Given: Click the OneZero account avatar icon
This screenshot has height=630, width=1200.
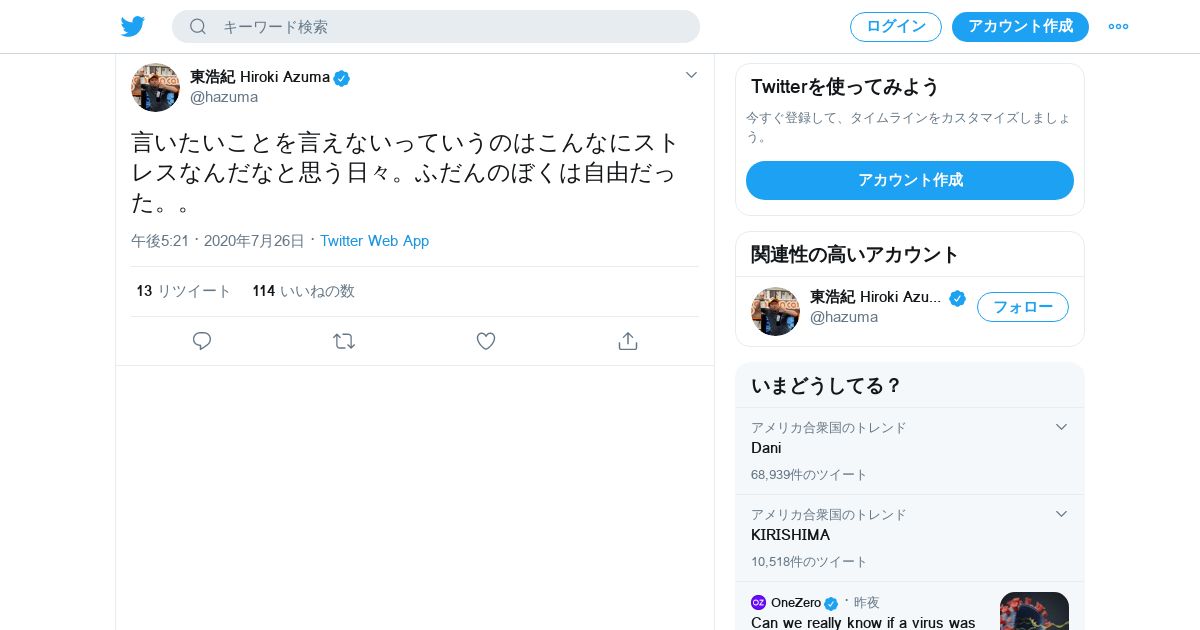Looking at the screenshot, I should (758, 602).
